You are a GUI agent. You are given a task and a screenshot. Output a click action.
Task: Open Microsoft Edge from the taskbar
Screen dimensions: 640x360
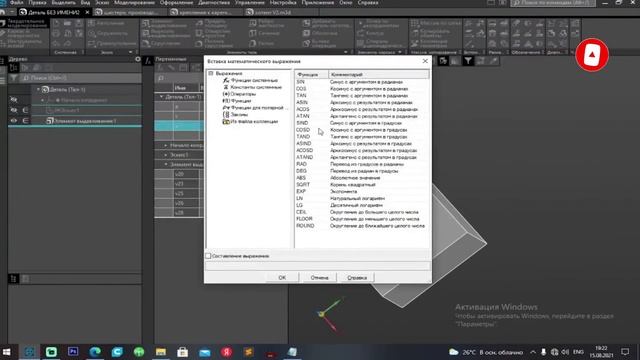(95, 352)
